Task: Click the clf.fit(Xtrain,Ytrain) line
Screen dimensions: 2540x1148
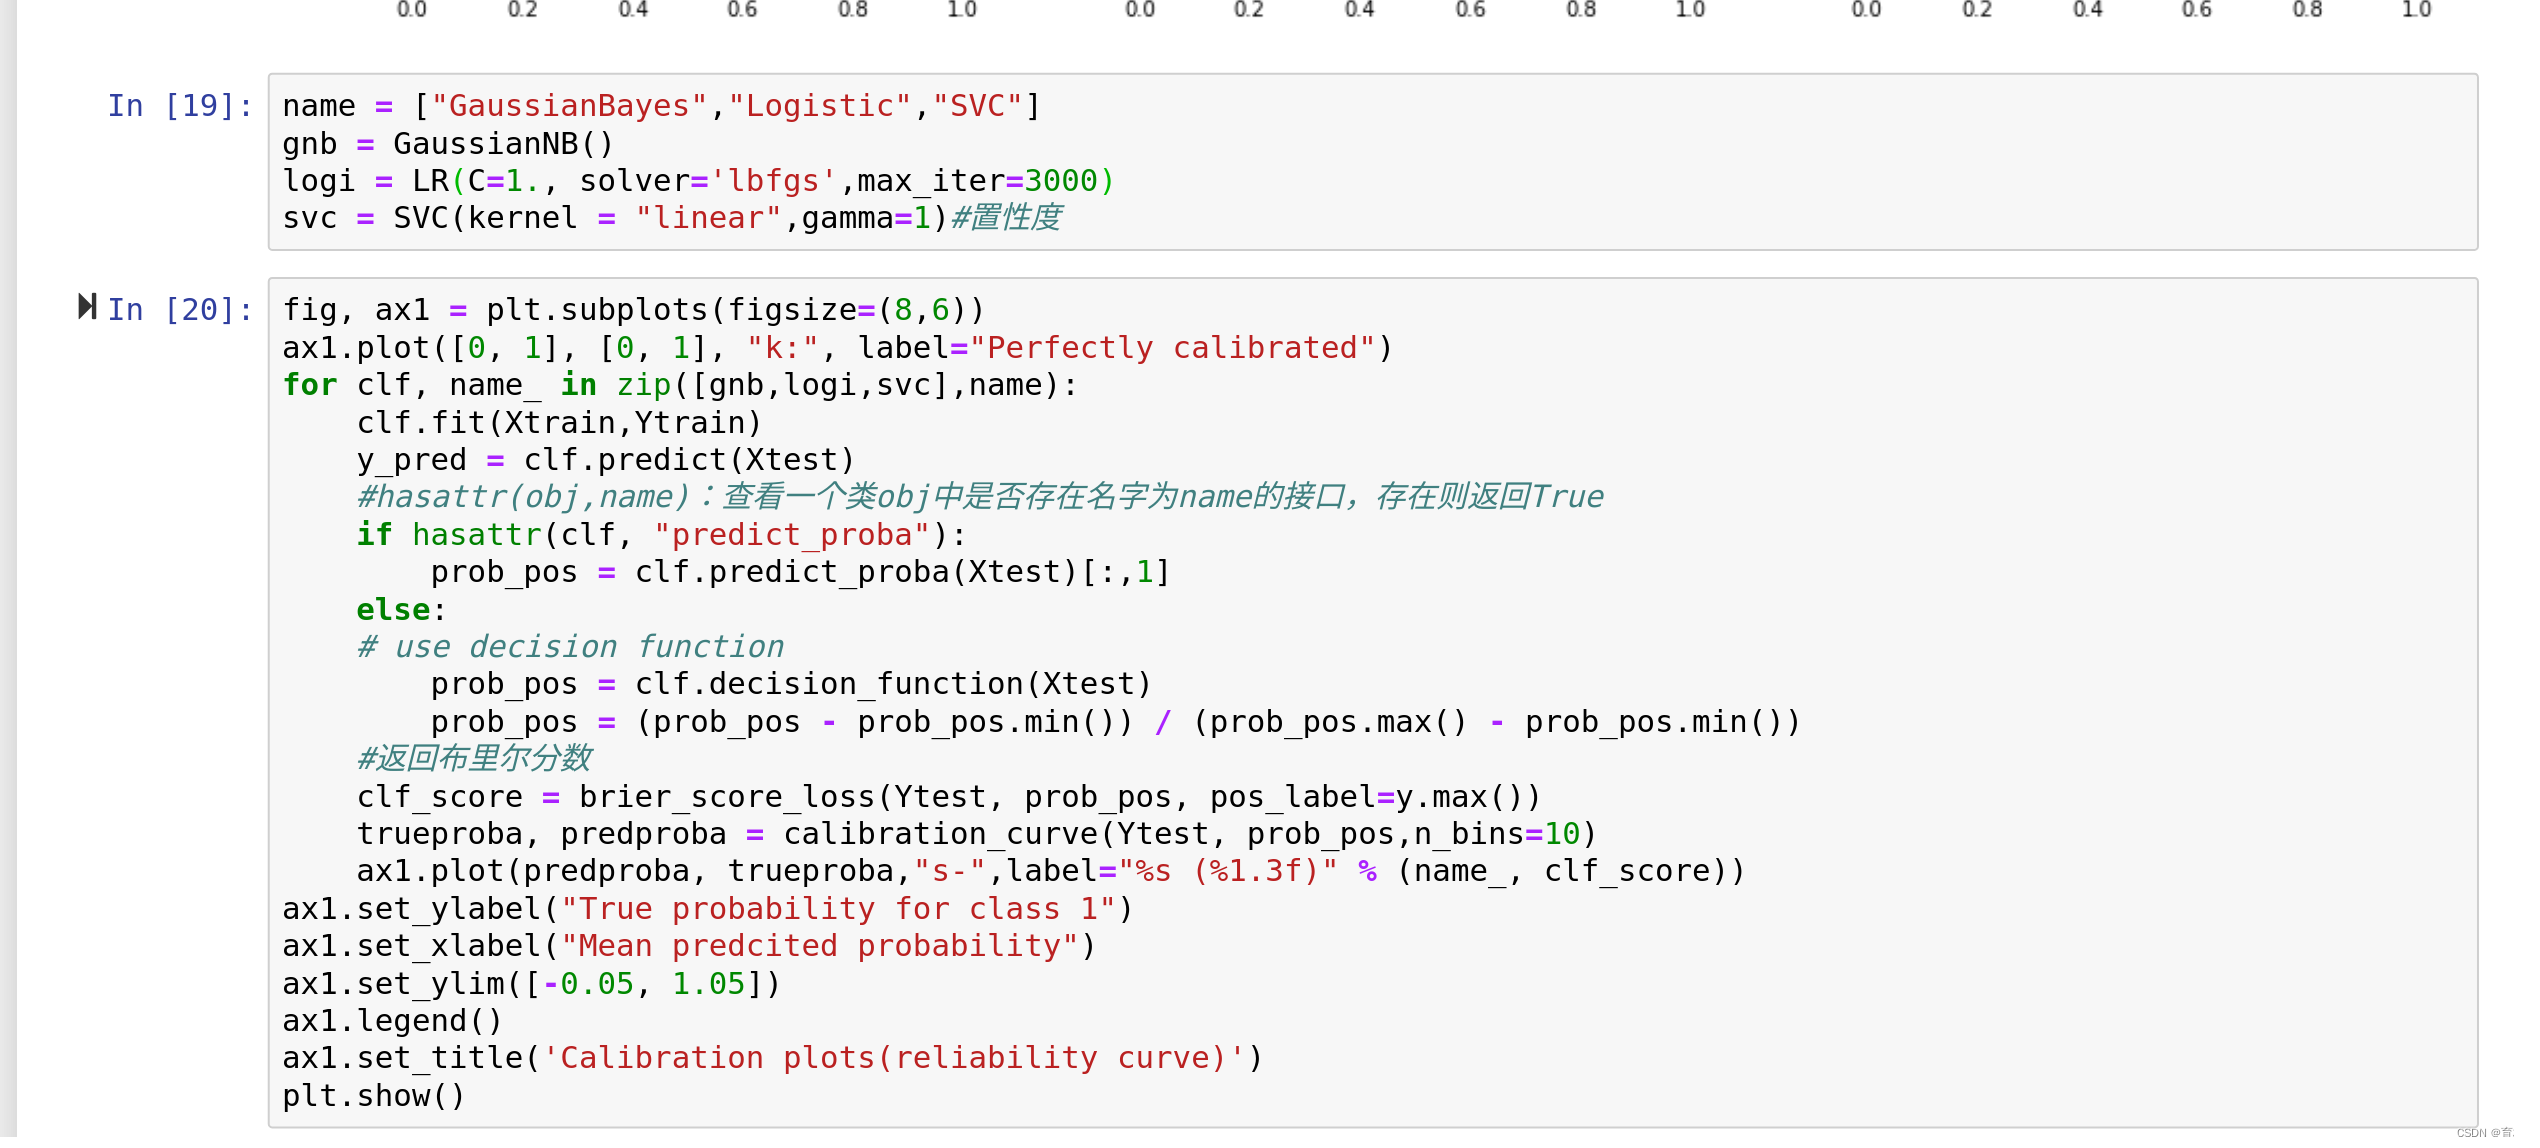Action: [x=559, y=423]
